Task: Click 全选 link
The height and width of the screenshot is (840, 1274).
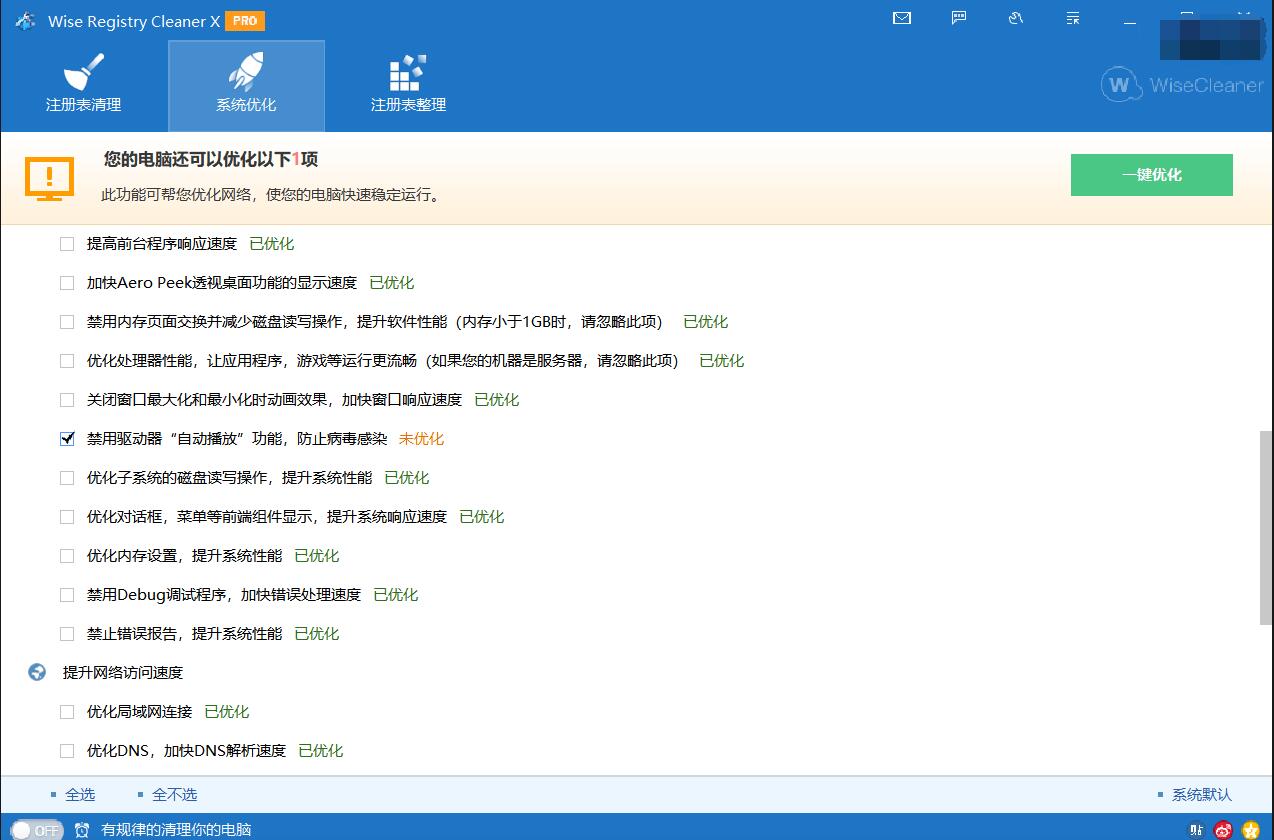Action: 80,794
